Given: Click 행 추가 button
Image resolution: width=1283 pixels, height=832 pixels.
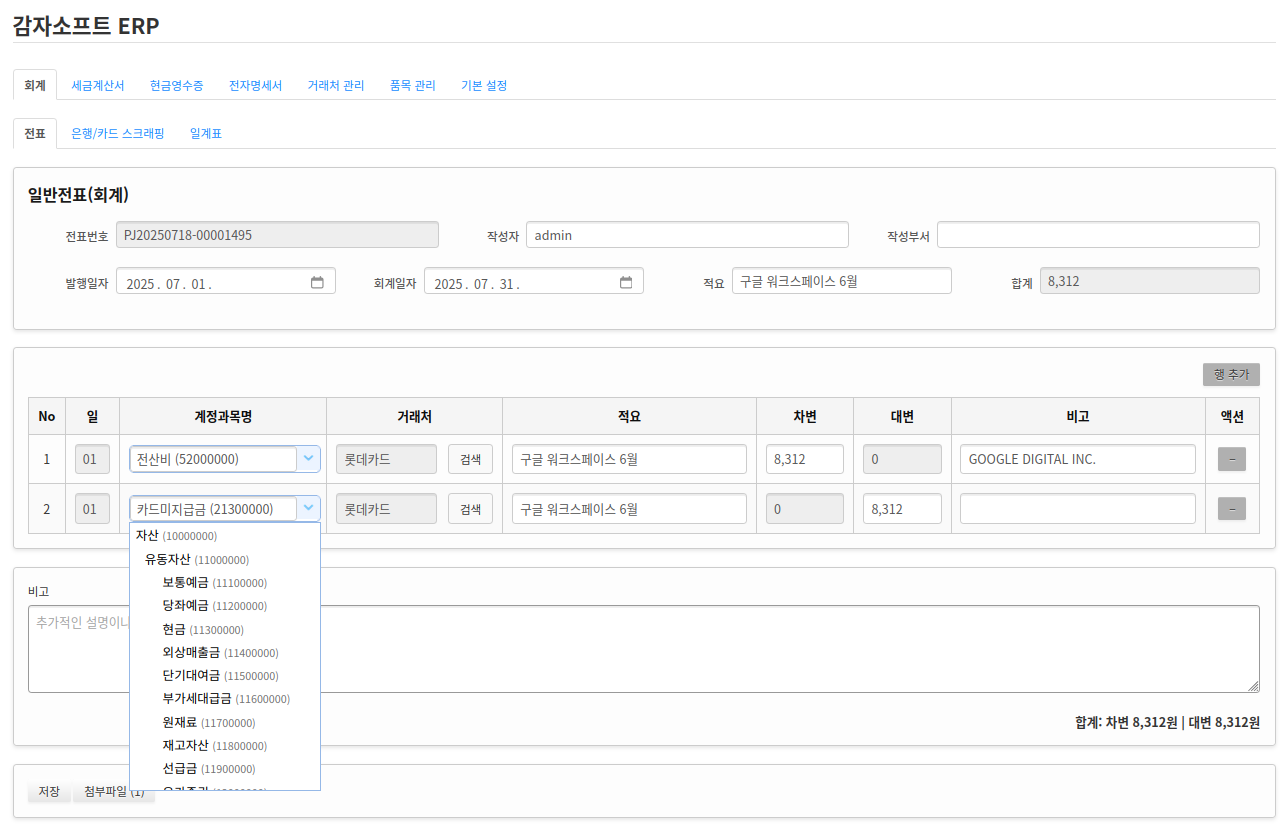Looking at the screenshot, I should 1231,374.
